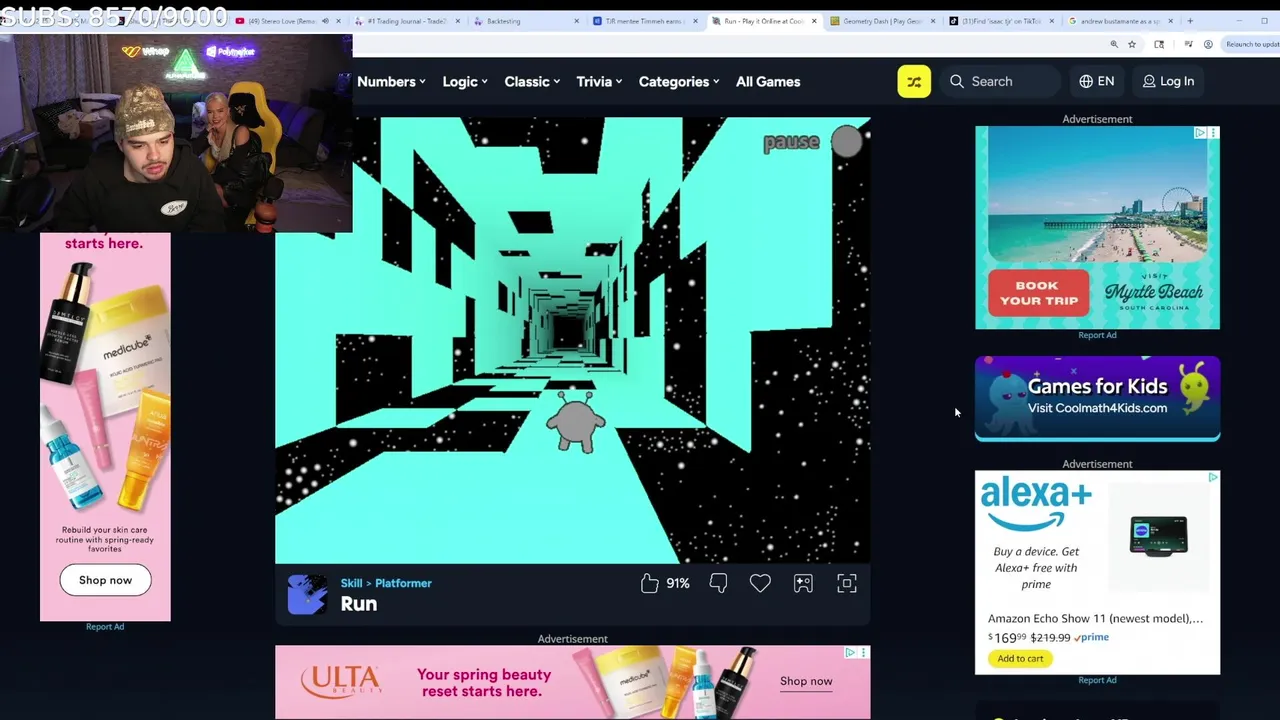Viewport: 1280px width, 720px height.
Task: Click Amazon Echo Show 11 product title
Action: click(x=1095, y=618)
